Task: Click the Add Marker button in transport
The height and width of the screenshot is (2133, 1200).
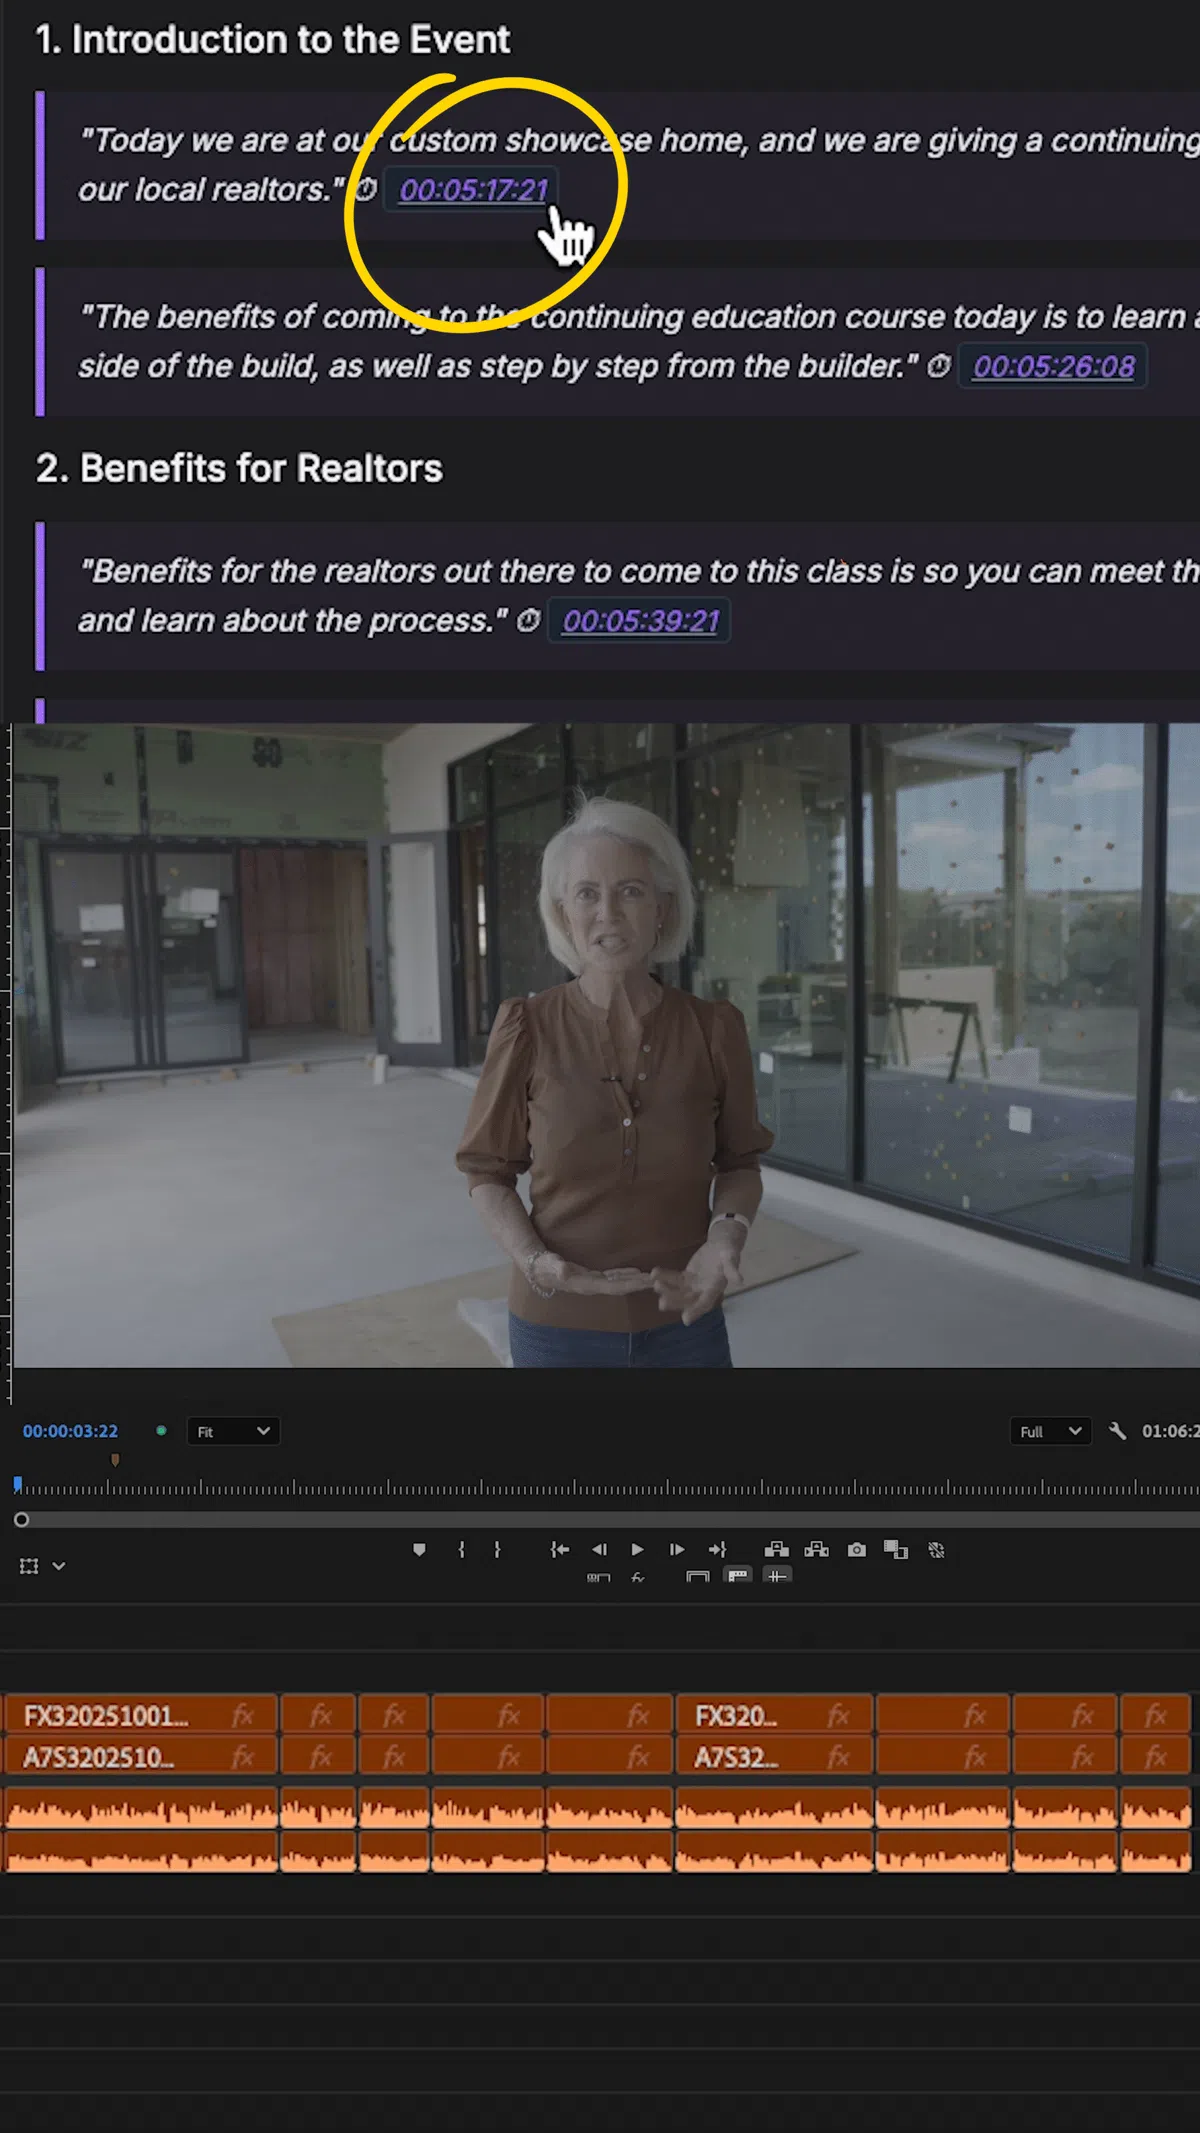Action: tap(419, 1549)
